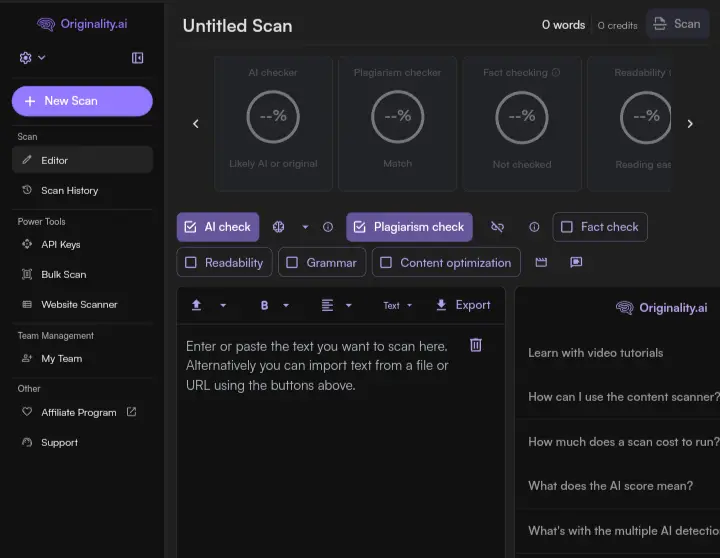720x558 pixels.
Task: Open the video feedback chat icon
Action: [576, 262]
